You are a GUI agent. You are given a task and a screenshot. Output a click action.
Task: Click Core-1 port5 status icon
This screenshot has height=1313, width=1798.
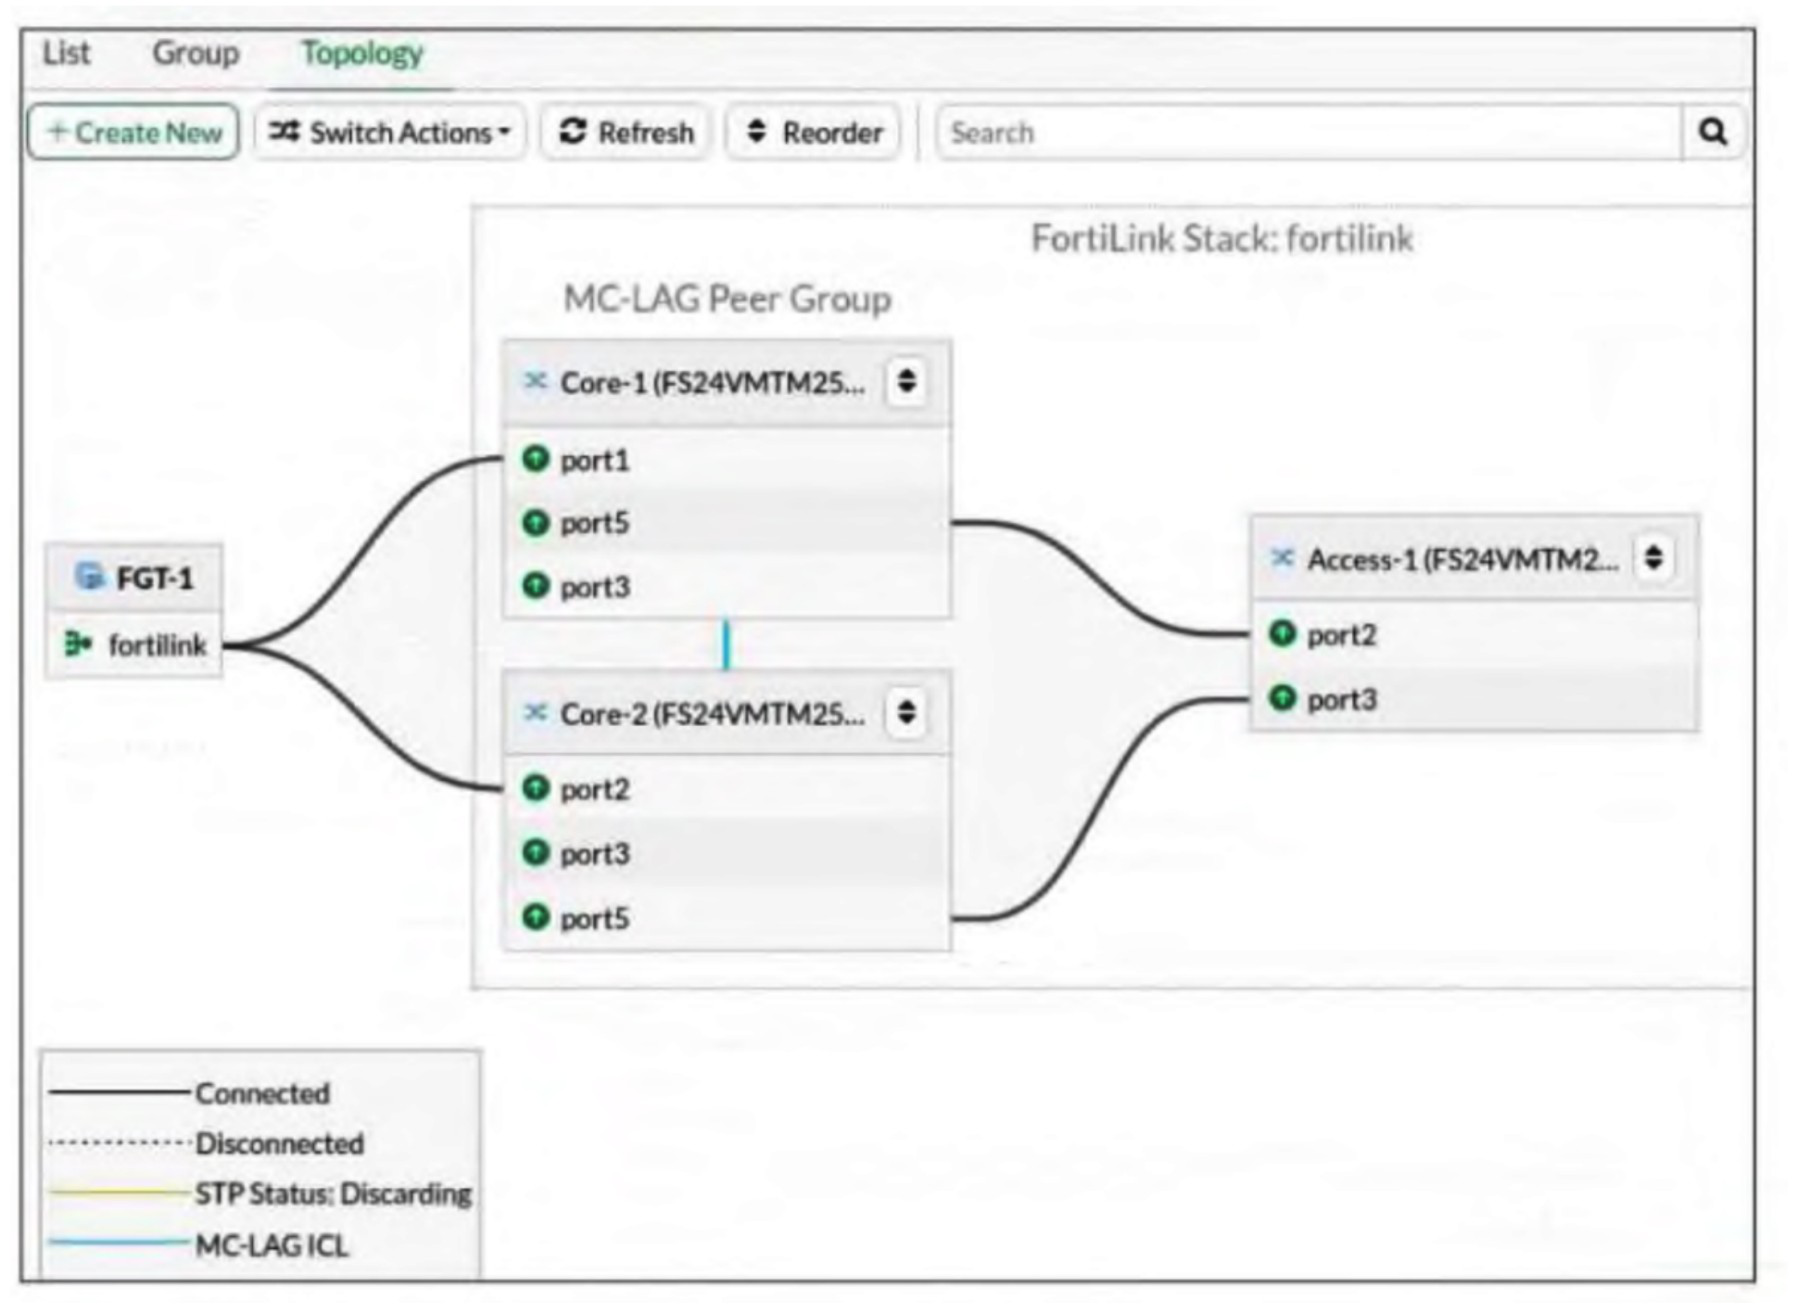point(536,522)
